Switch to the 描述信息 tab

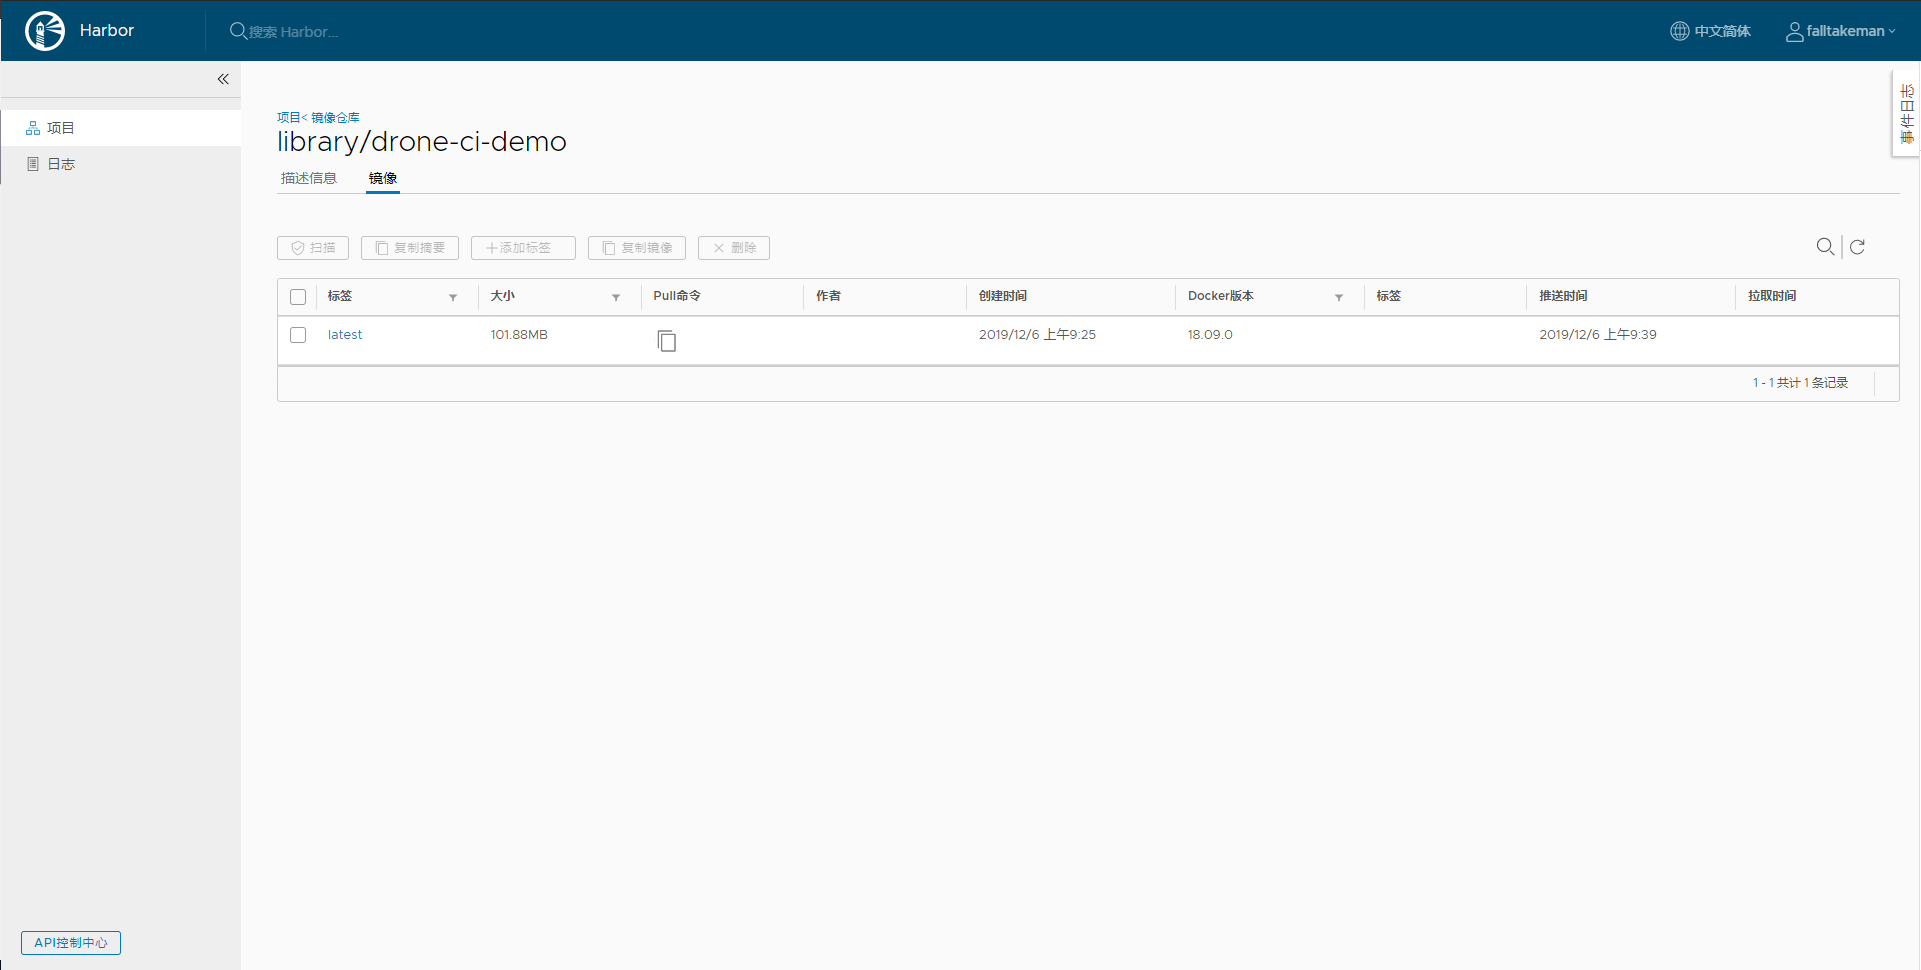click(x=309, y=178)
